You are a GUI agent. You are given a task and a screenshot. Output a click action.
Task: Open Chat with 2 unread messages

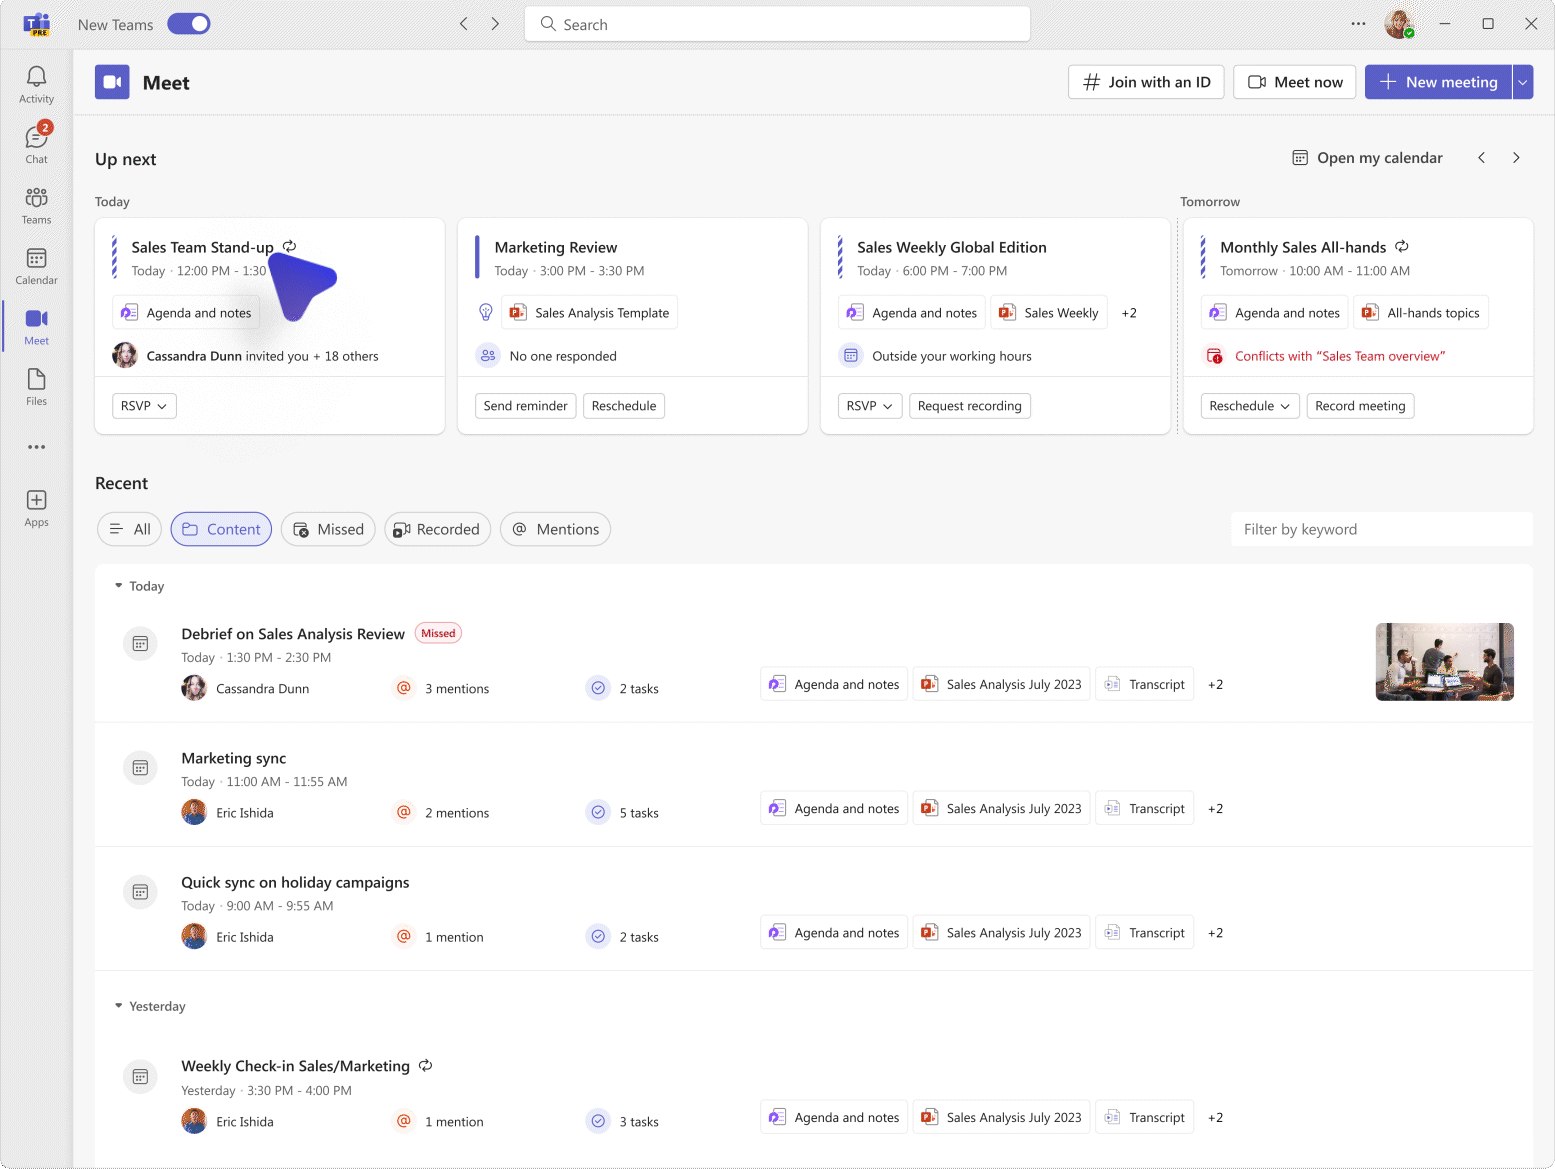click(x=36, y=144)
